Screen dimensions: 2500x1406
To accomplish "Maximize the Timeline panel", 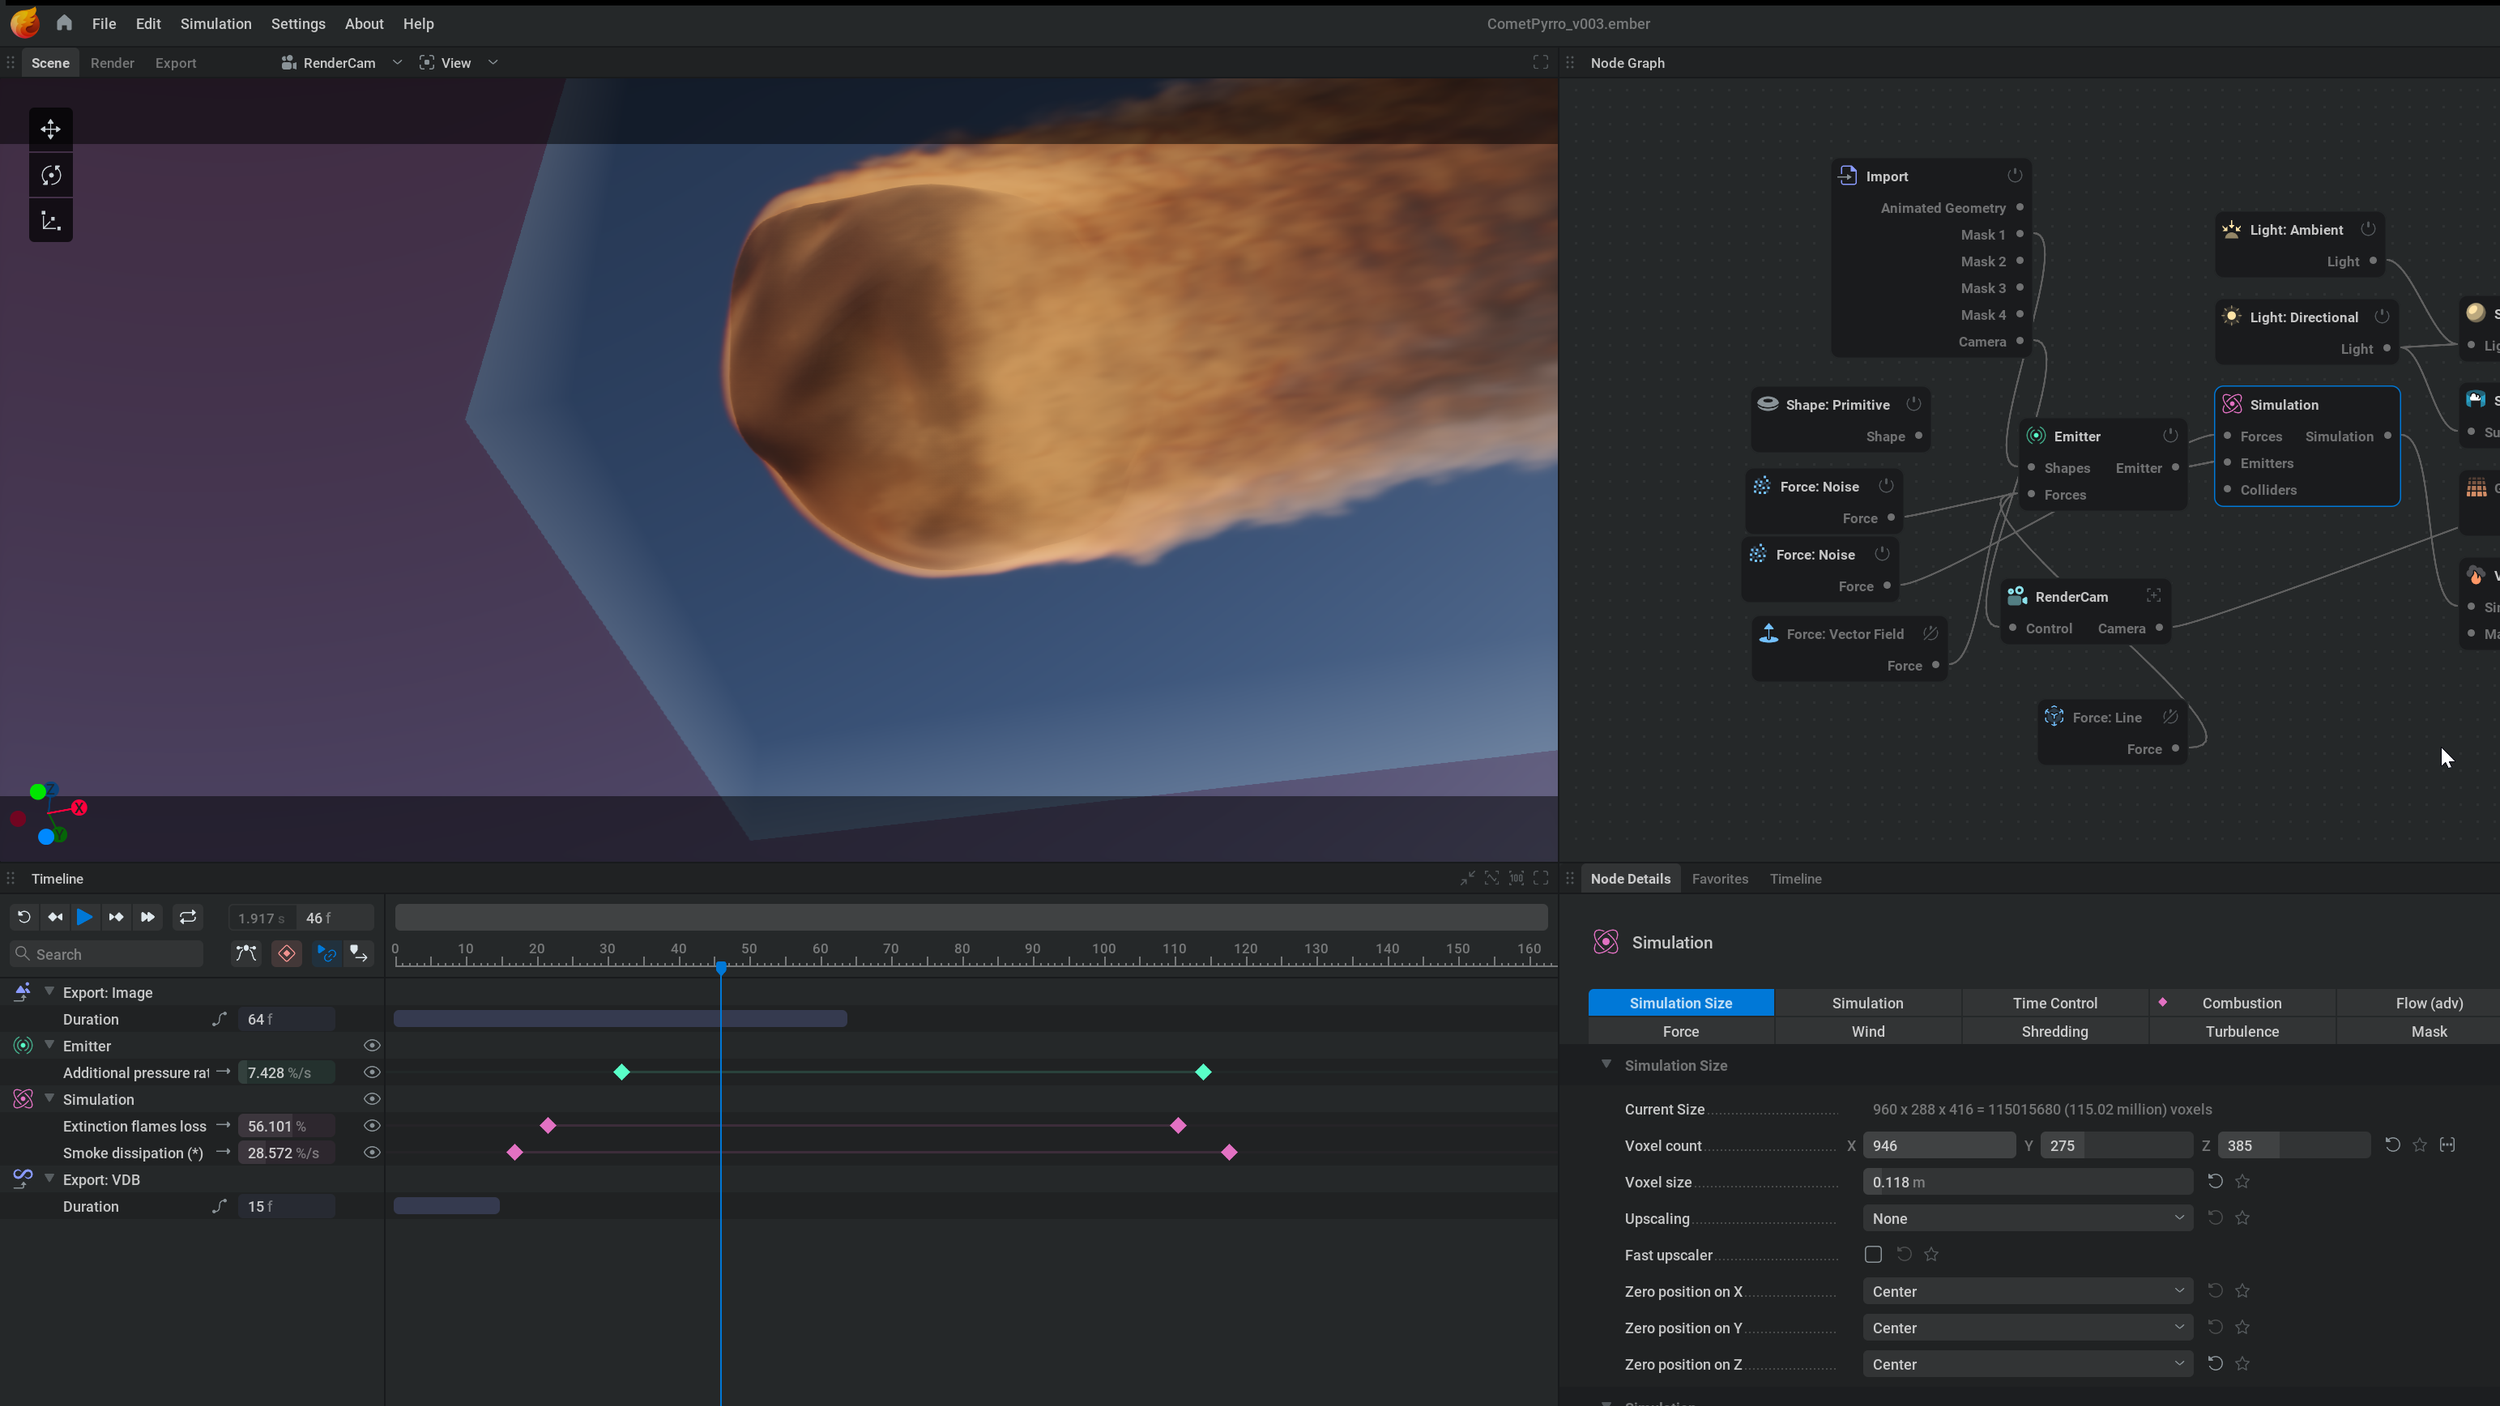I will pyautogui.click(x=1541, y=878).
